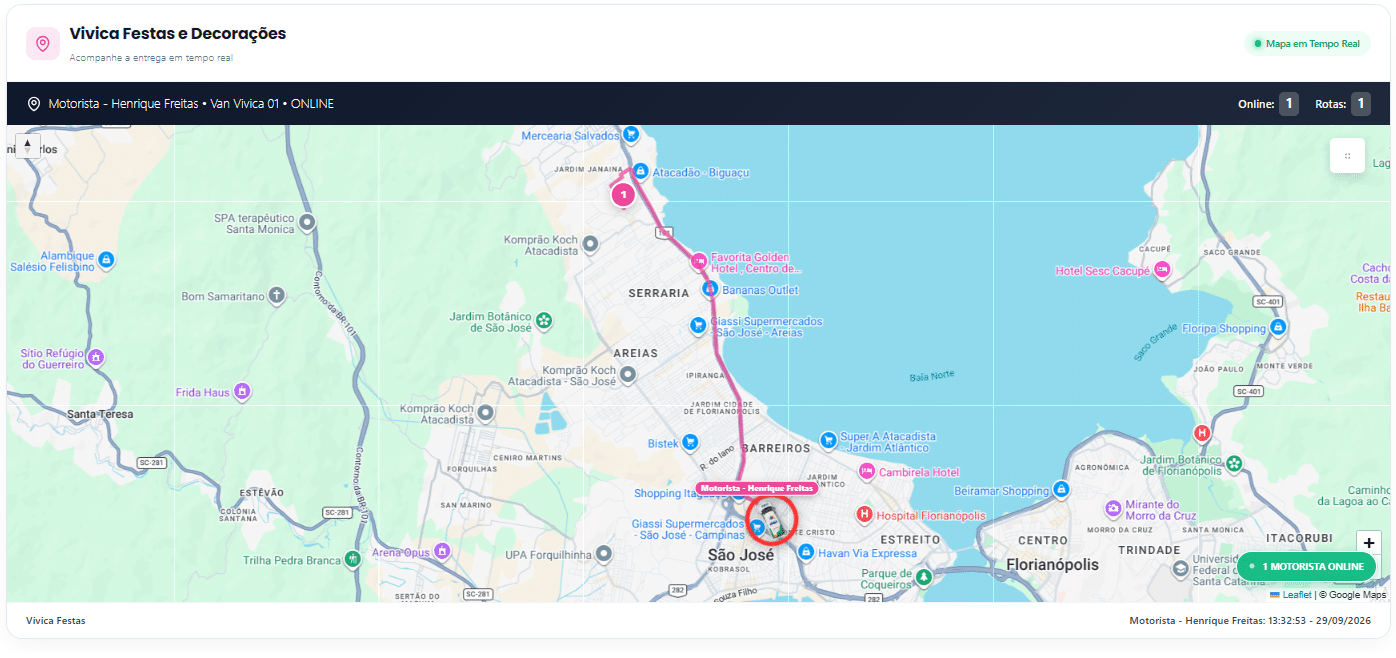1396x658 pixels.
Task: Click the Trilha Pedra Branca hiking icon
Action: tap(352, 559)
